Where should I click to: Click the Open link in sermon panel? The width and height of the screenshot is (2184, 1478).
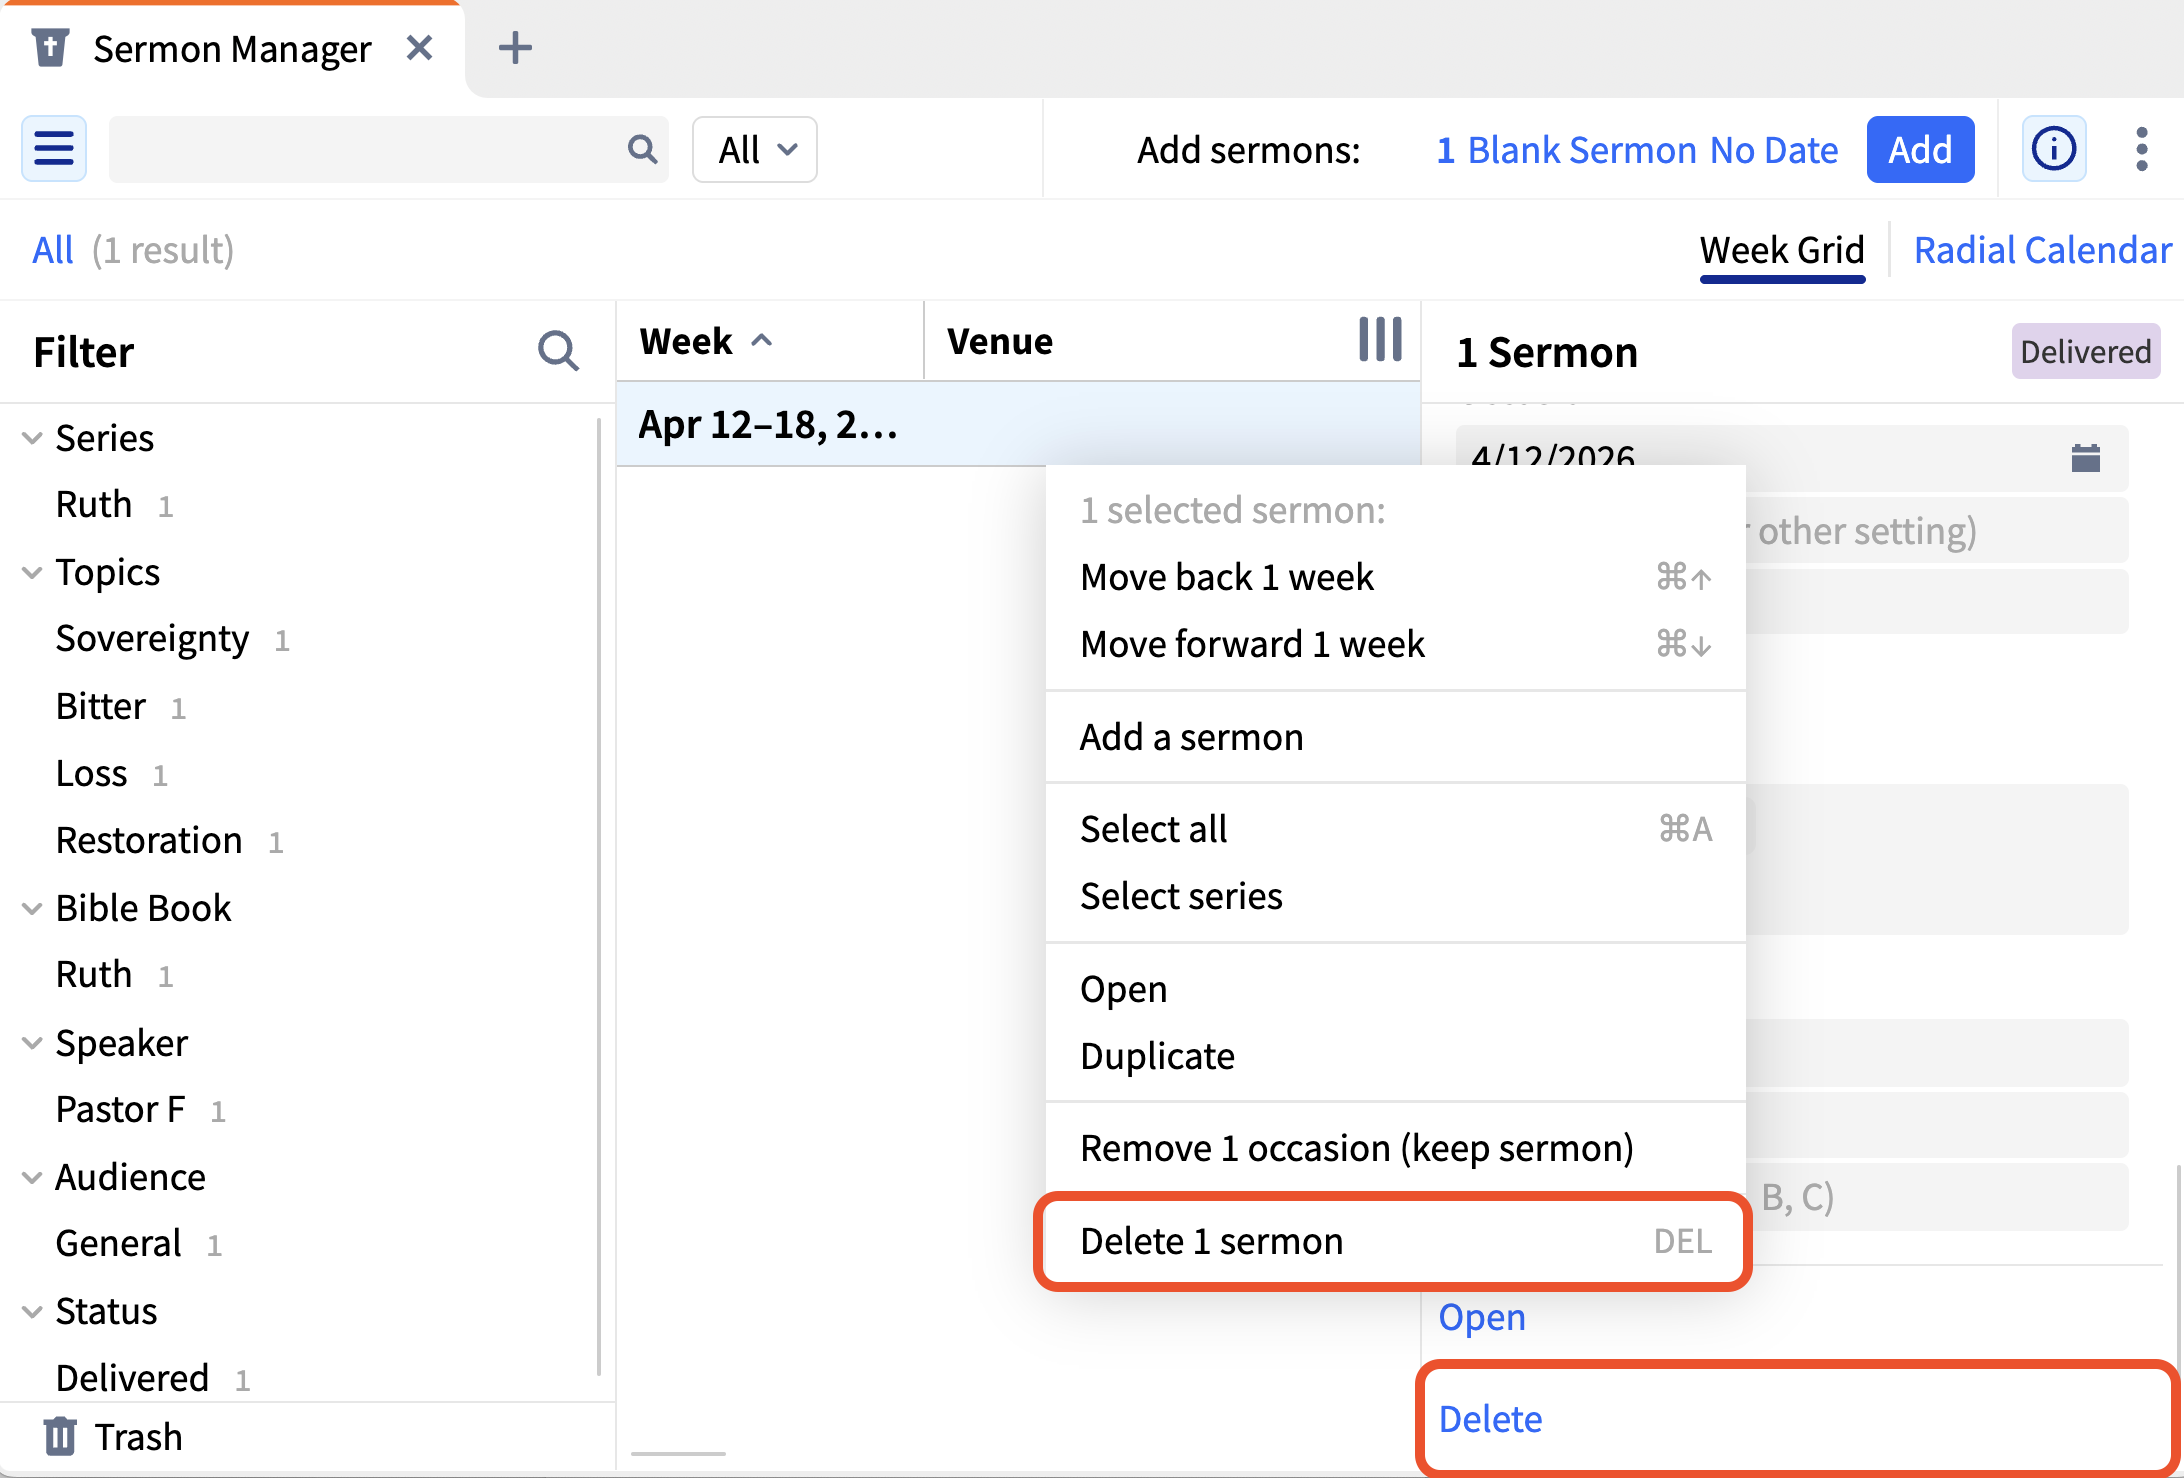pyautogui.click(x=1482, y=1317)
